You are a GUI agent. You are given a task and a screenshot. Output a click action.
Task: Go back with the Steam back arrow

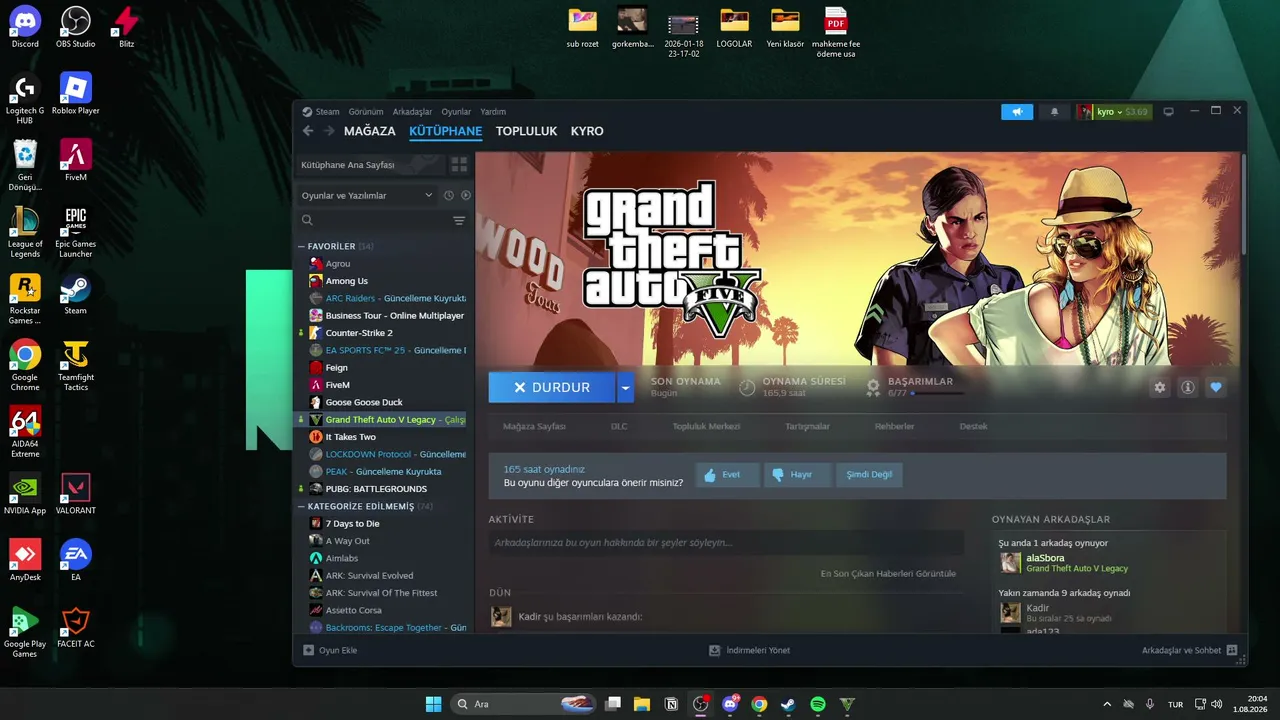coord(308,131)
